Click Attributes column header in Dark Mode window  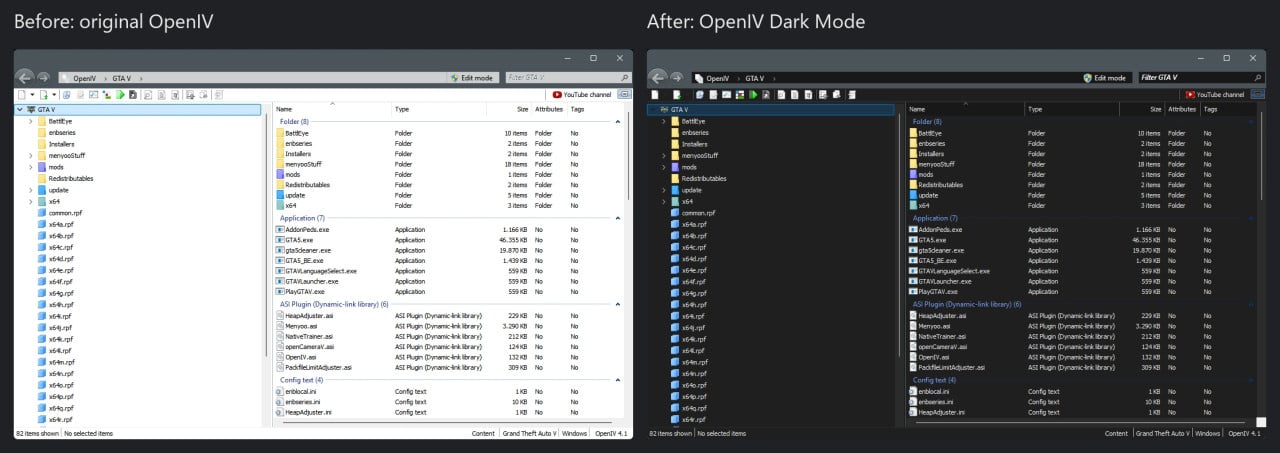click(1182, 109)
